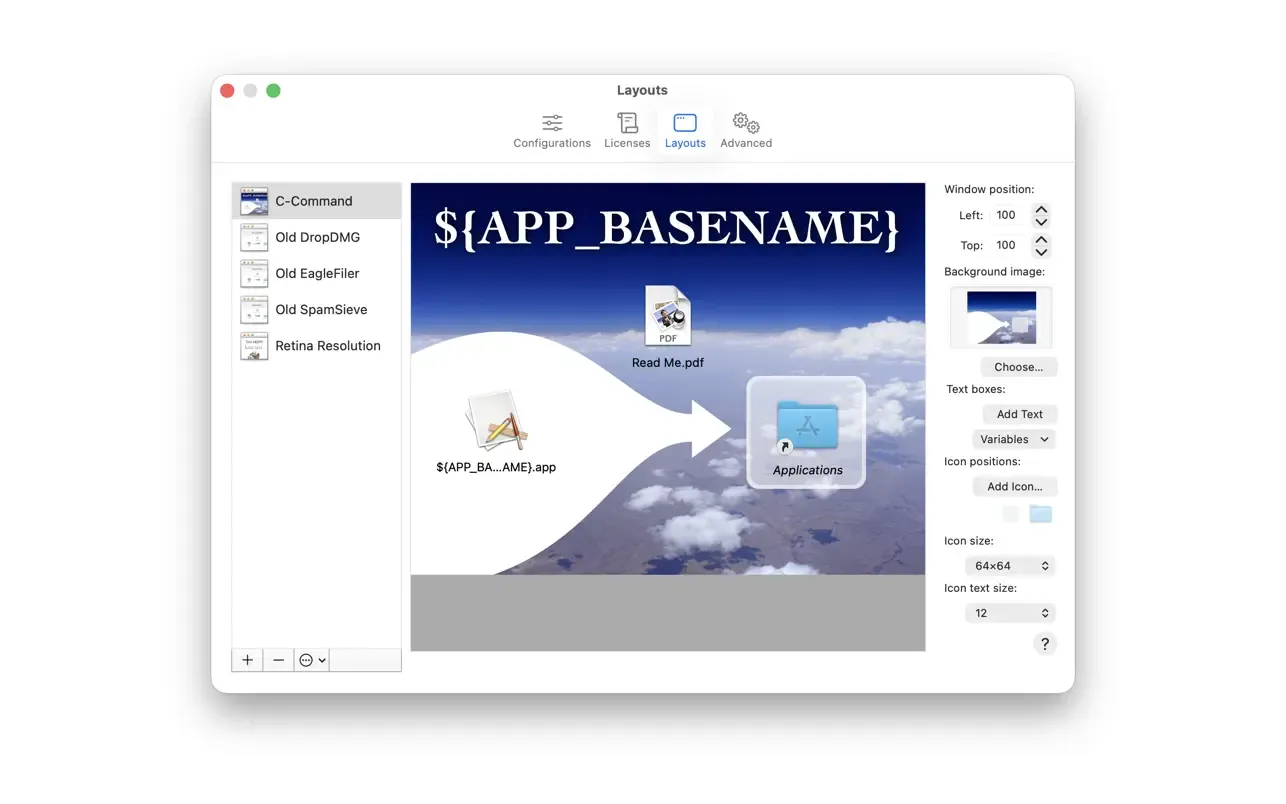Expand the Variables dropdown
The image size is (1286, 804).
click(1013, 439)
